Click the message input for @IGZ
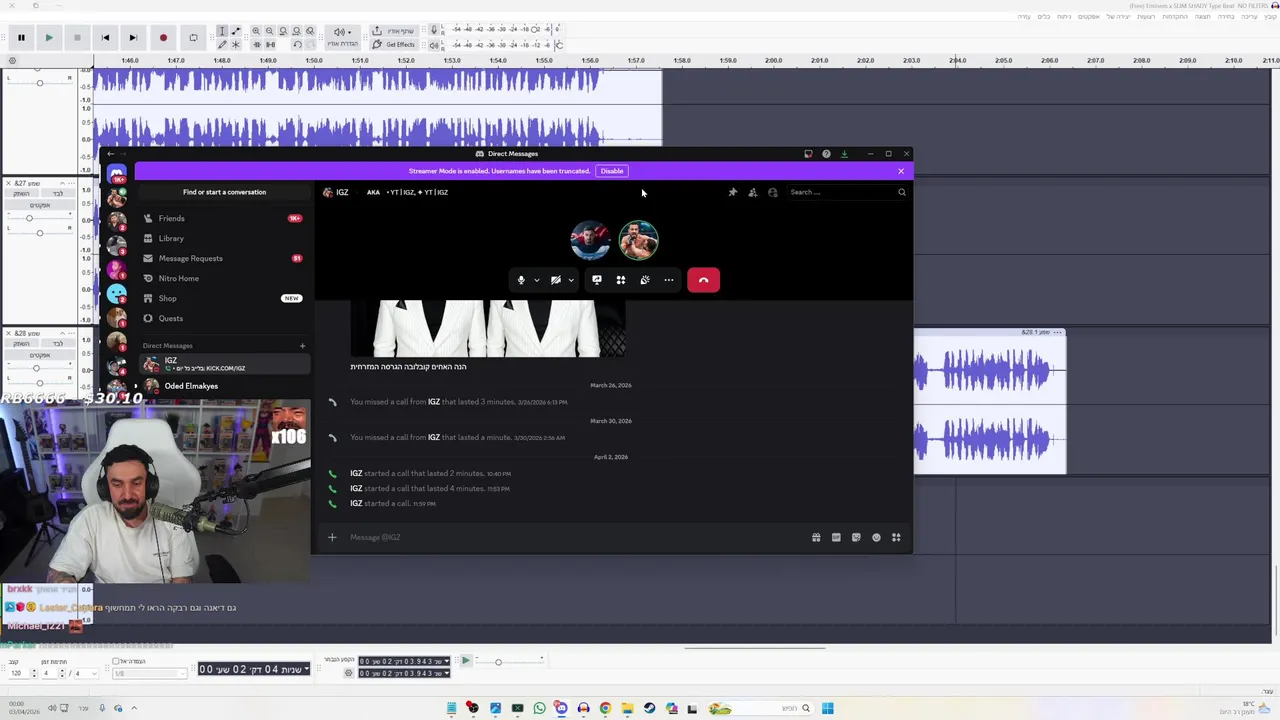 click(x=575, y=537)
